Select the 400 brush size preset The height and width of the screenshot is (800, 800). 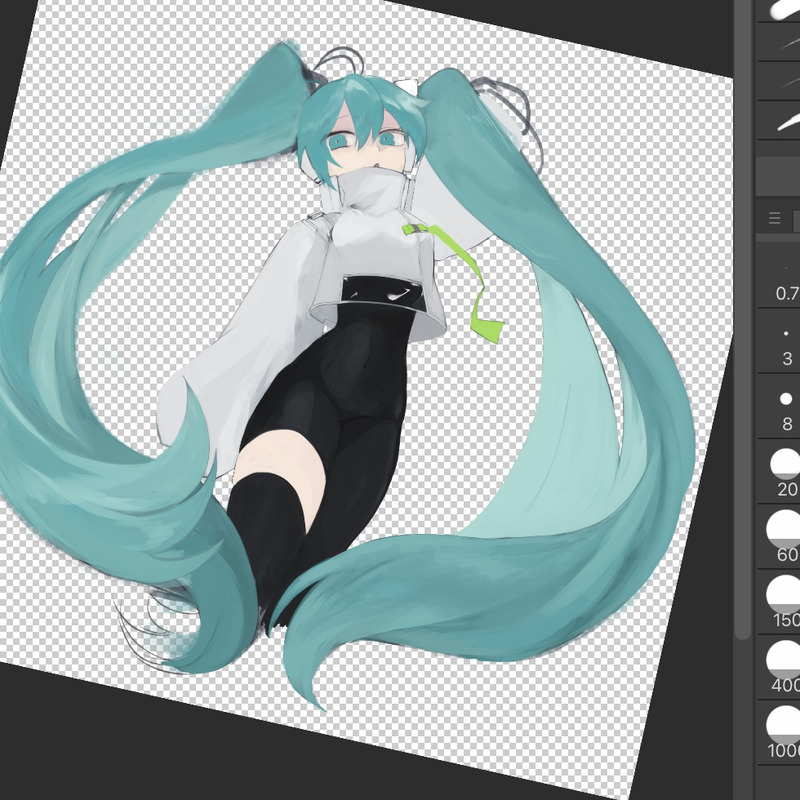(x=779, y=667)
